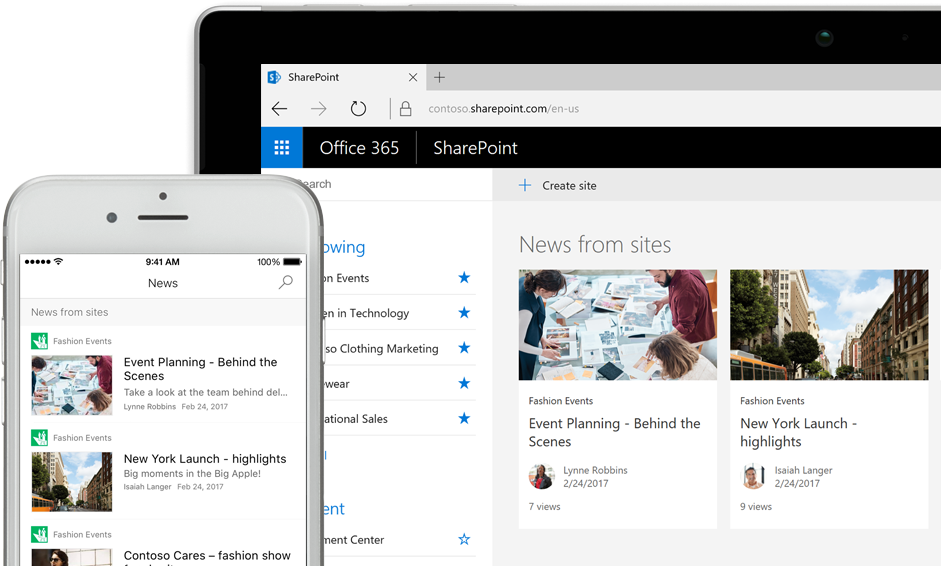Open the 'ational Sales' site link

(x=355, y=419)
